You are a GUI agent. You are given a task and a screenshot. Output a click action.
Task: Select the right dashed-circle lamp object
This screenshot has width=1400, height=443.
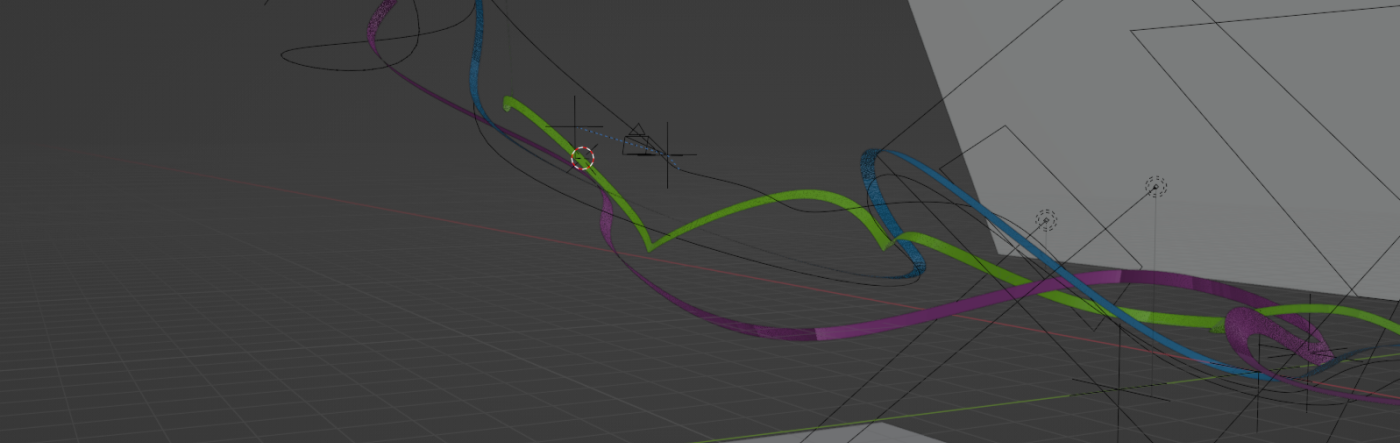[x=1156, y=186]
